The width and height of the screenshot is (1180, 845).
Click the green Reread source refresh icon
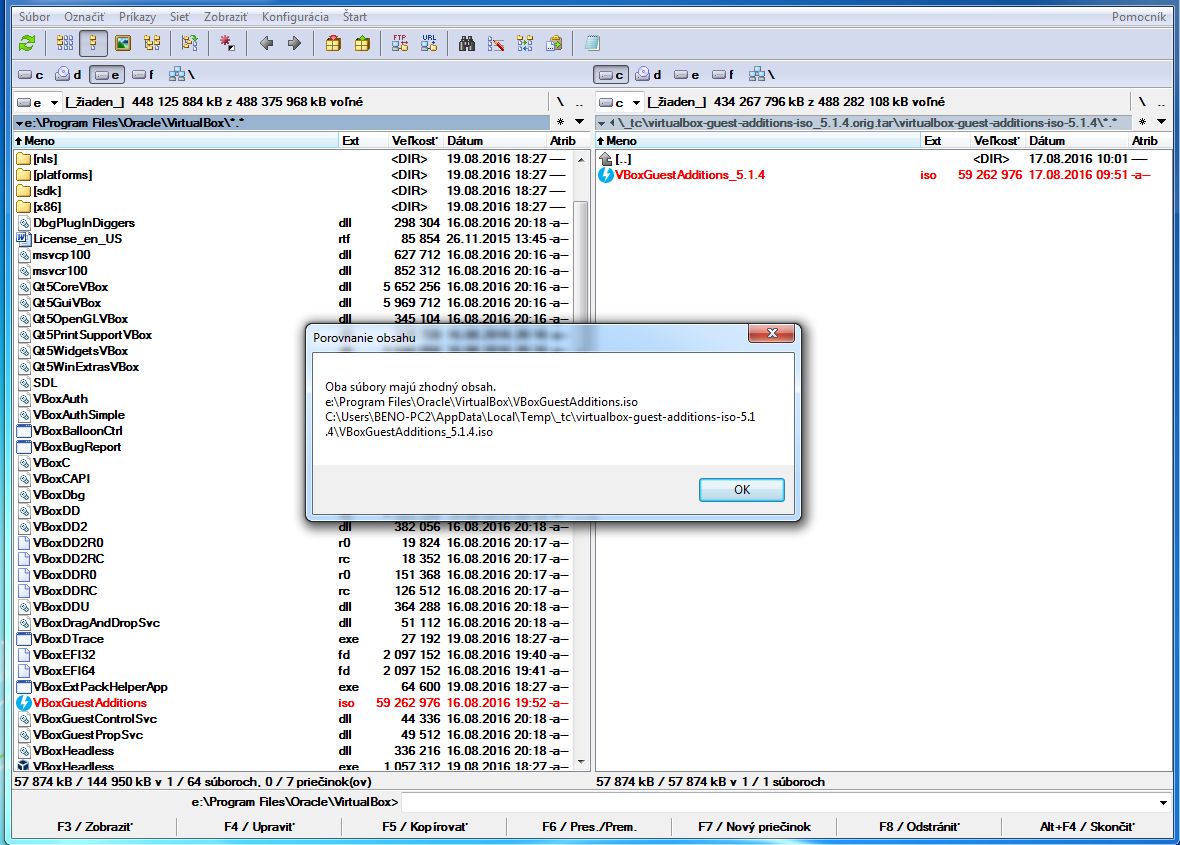pyautogui.click(x=27, y=44)
